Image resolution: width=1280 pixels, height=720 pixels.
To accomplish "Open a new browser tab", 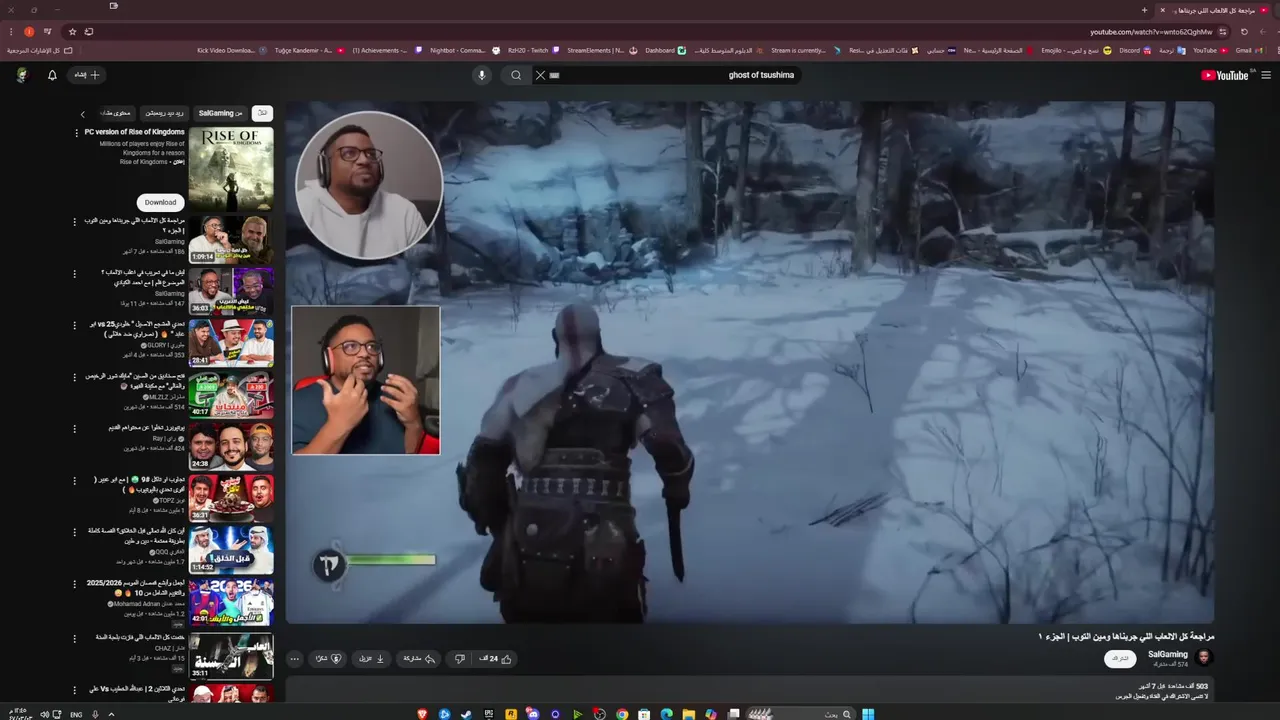I will (x=1144, y=10).
